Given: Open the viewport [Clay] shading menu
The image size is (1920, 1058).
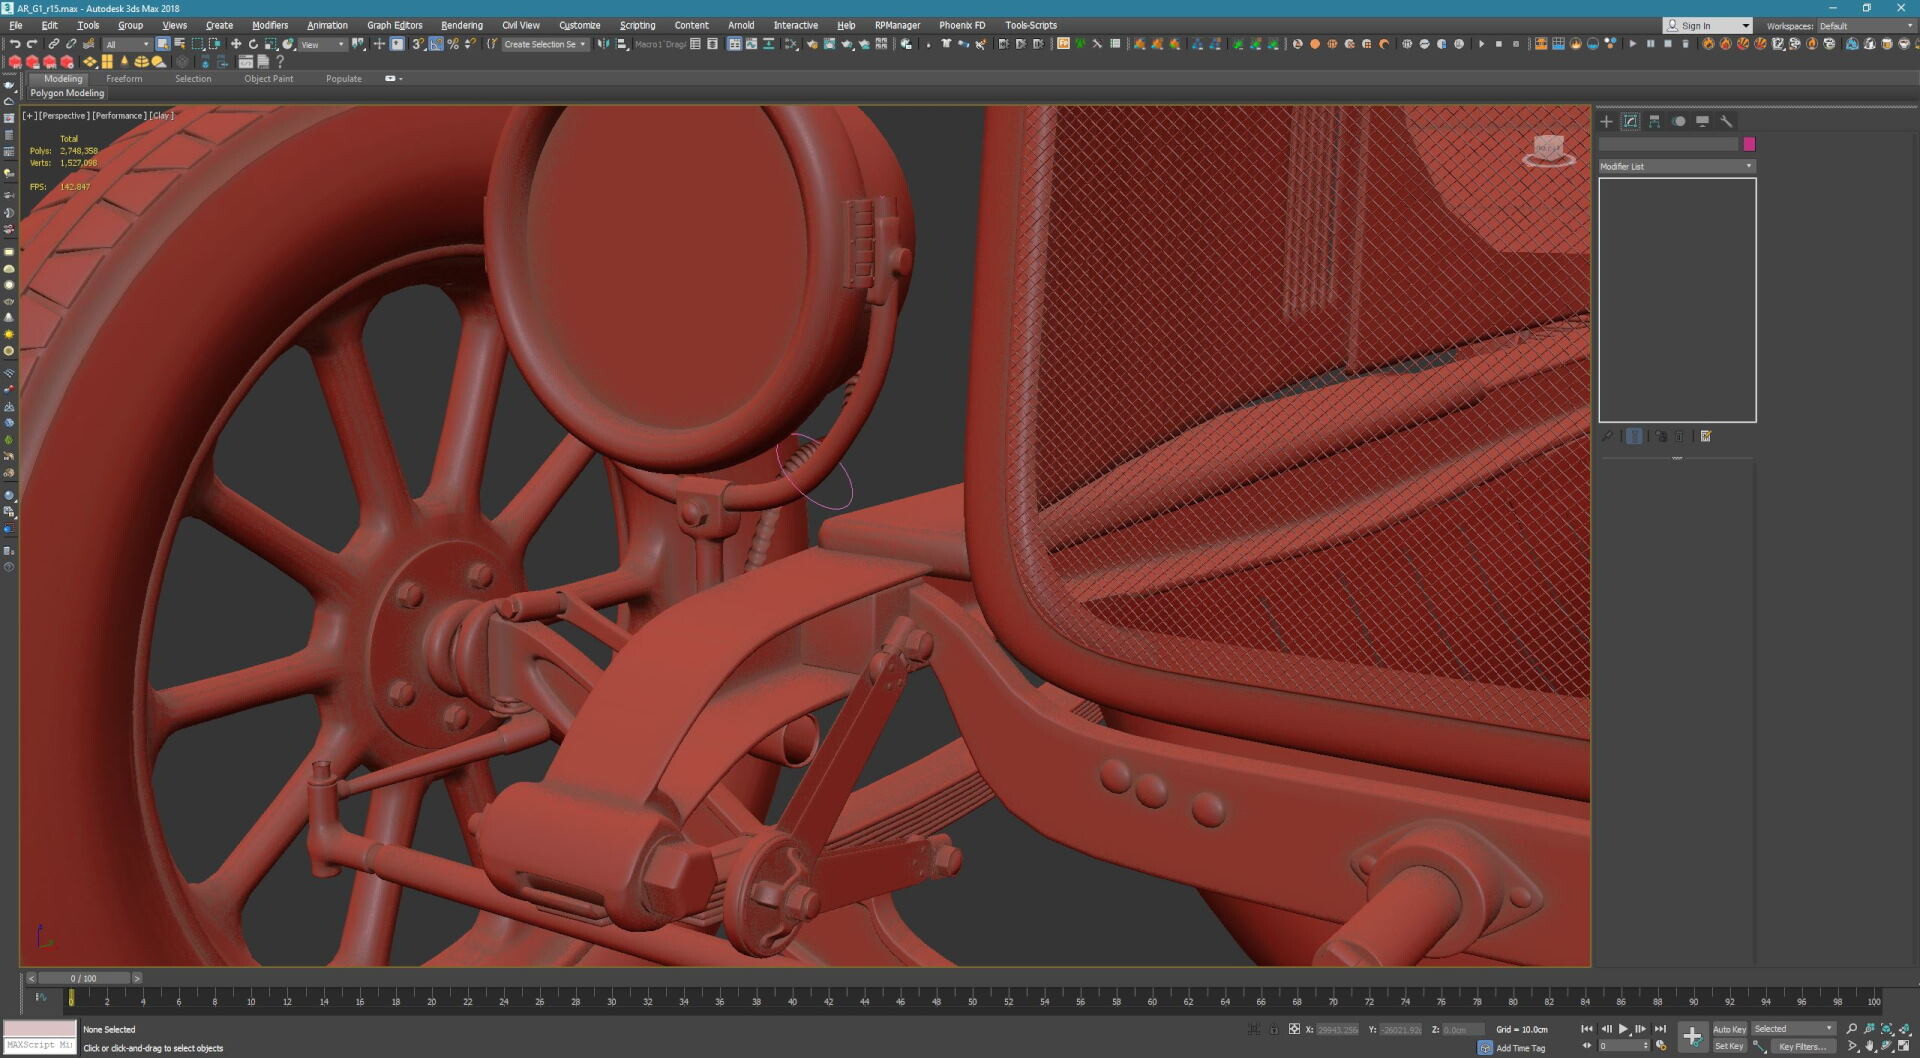Looking at the screenshot, I should (x=162, y=116).
